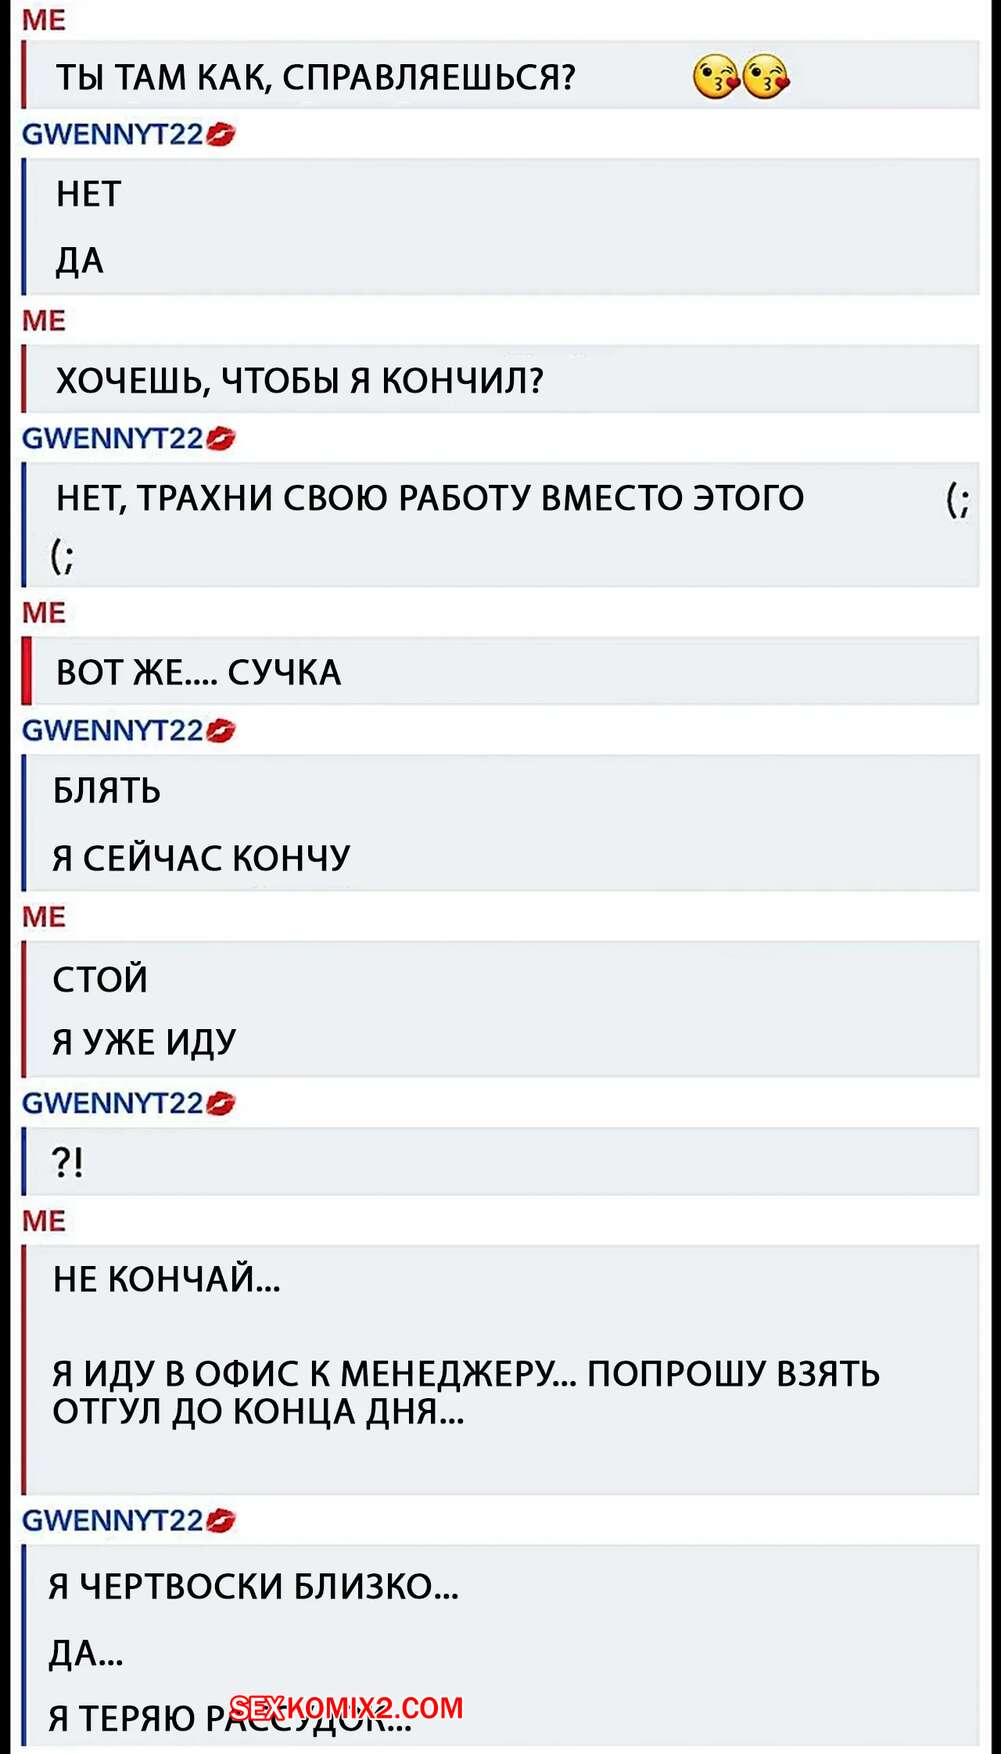Open the SEXKOMIX2.COM watermark link

pos(346,1707)
